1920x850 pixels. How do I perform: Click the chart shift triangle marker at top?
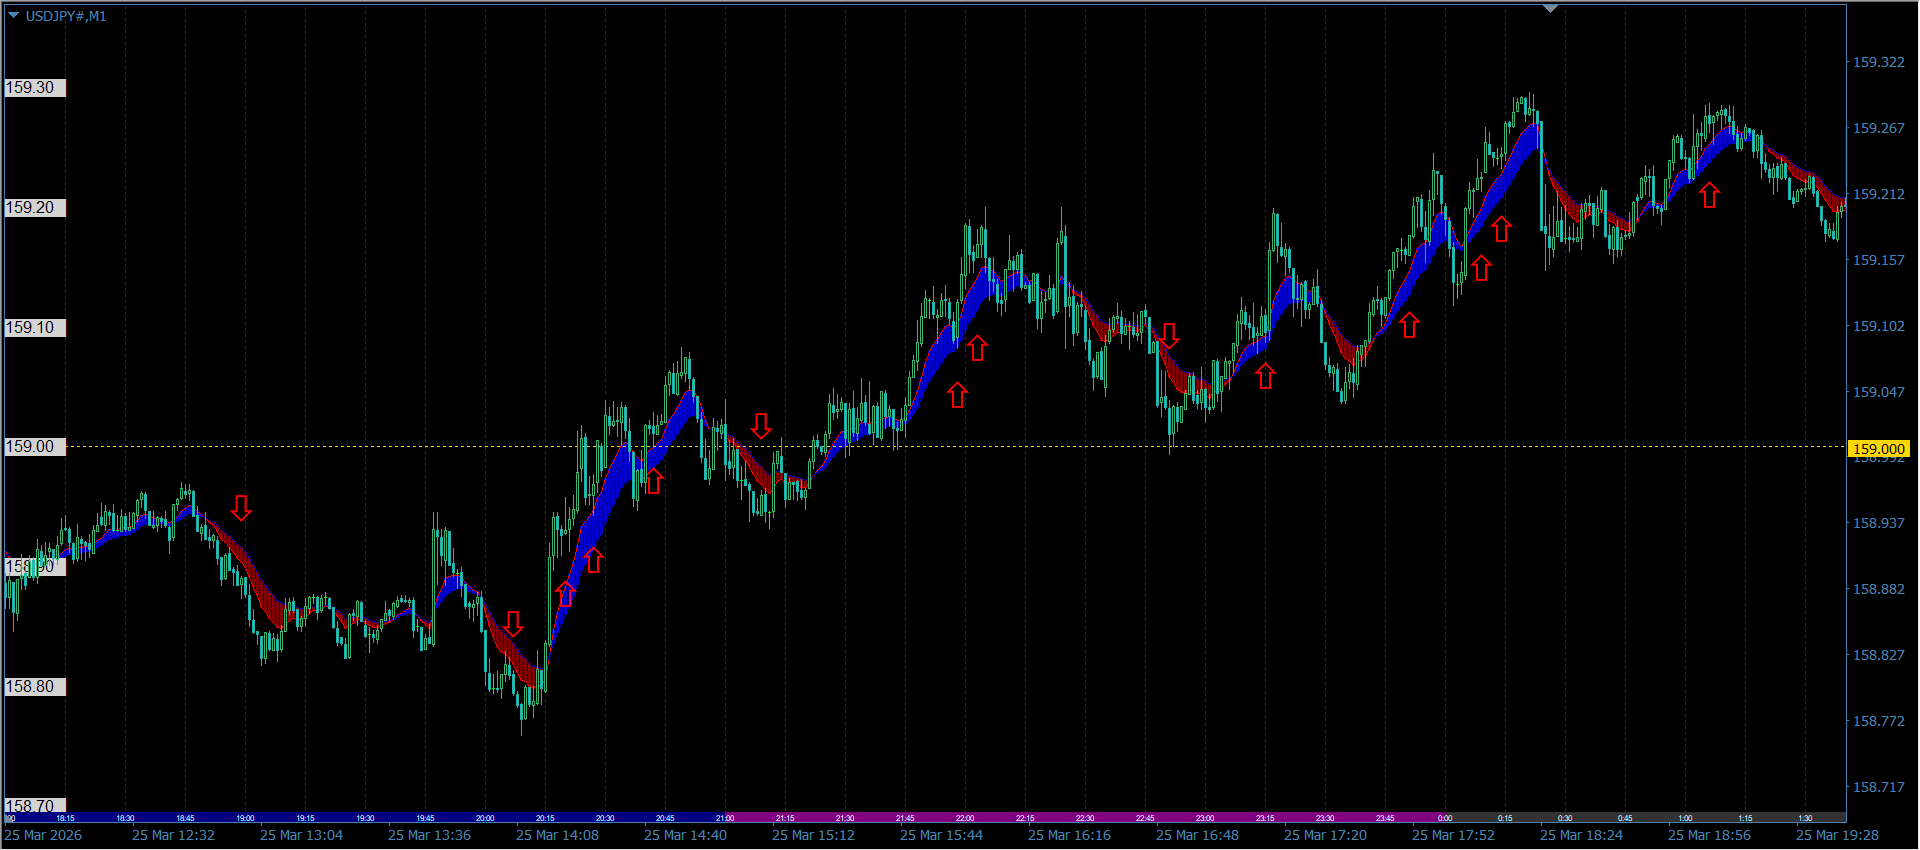click(x=1550, y=9)
